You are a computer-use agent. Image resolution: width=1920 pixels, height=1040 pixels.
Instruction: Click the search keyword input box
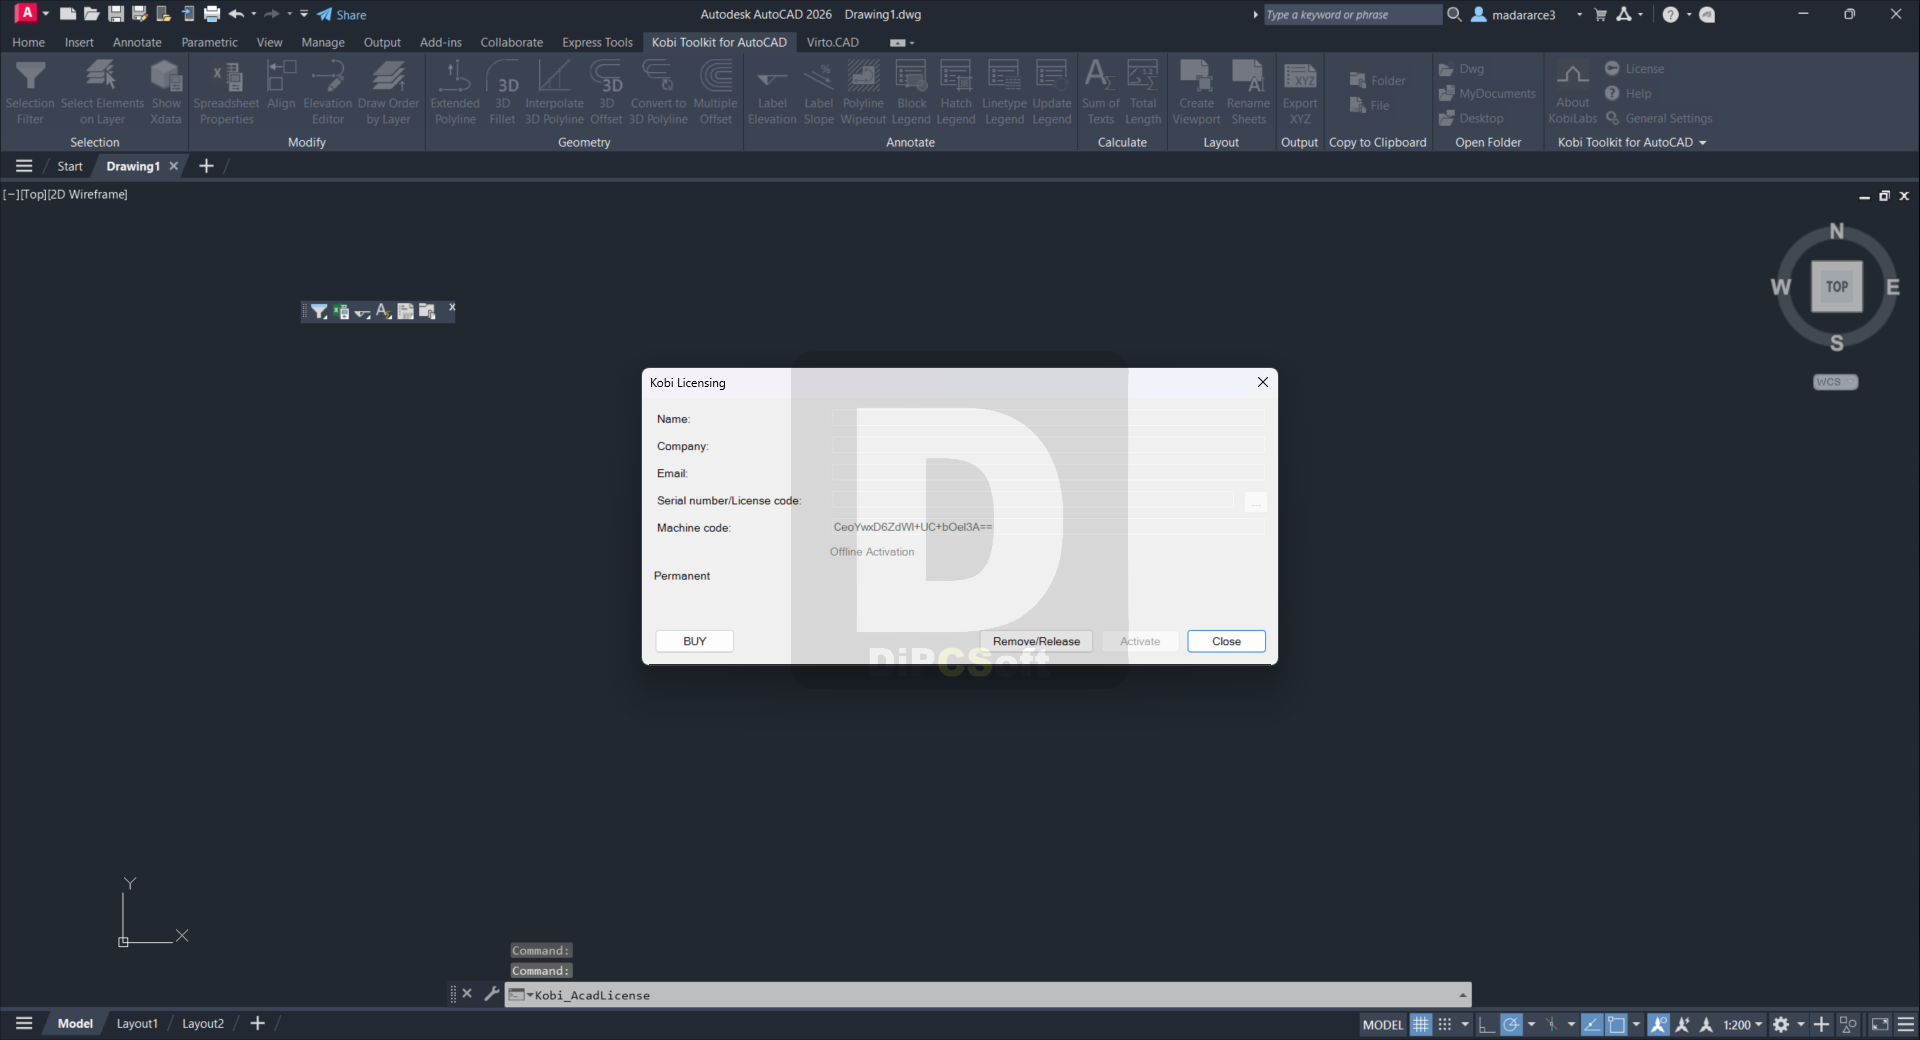[x=1352, y=15]
